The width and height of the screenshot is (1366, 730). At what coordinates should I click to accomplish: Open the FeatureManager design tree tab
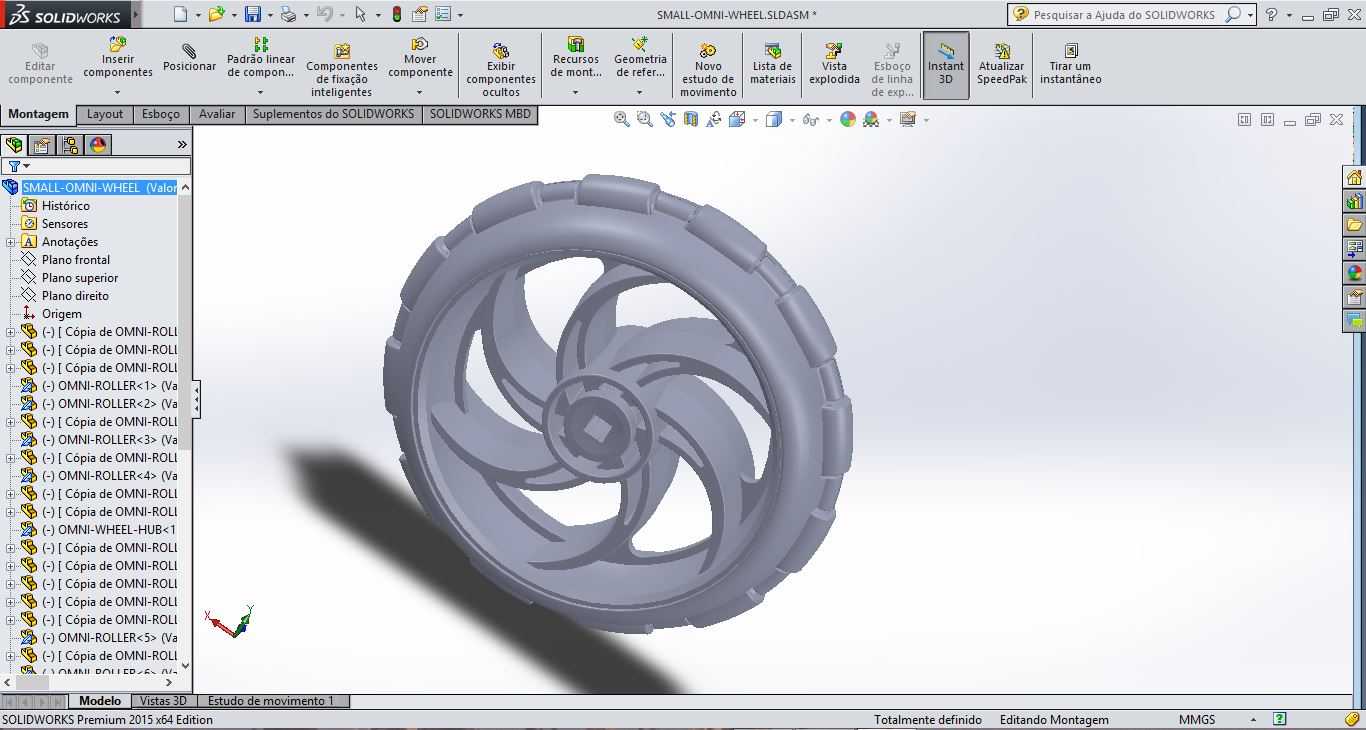[x=14, y=145]
